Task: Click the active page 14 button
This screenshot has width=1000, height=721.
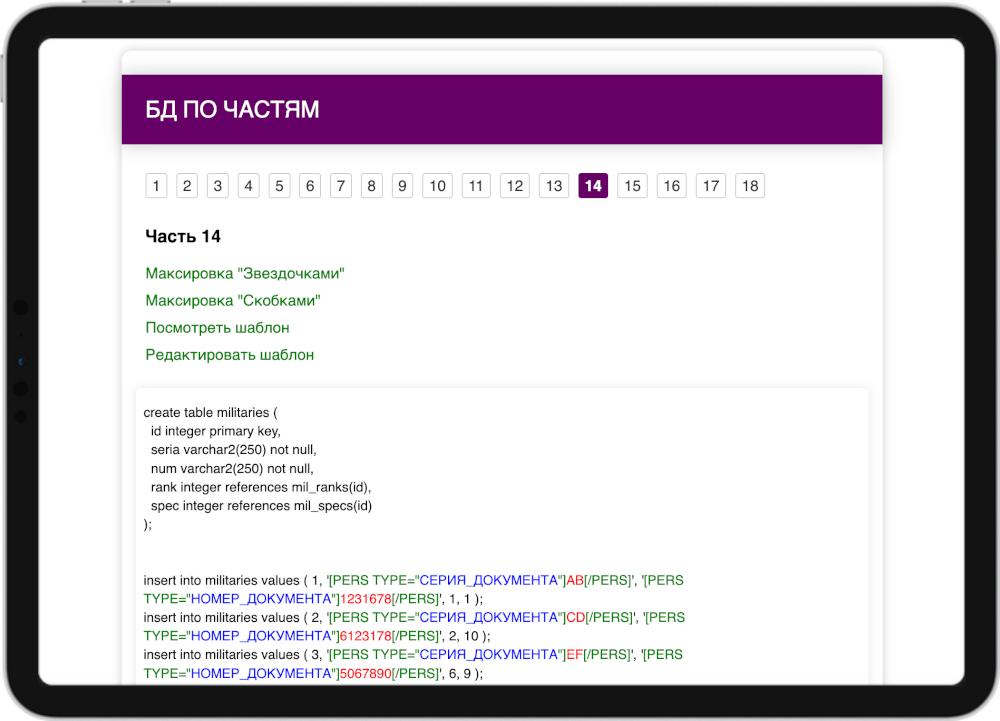Action: pos(593,186)
